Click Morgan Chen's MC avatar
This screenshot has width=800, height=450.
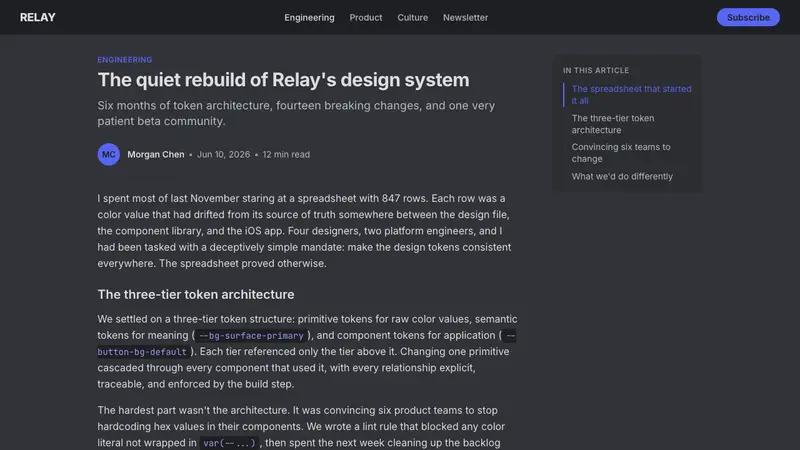tap(109, 154)
